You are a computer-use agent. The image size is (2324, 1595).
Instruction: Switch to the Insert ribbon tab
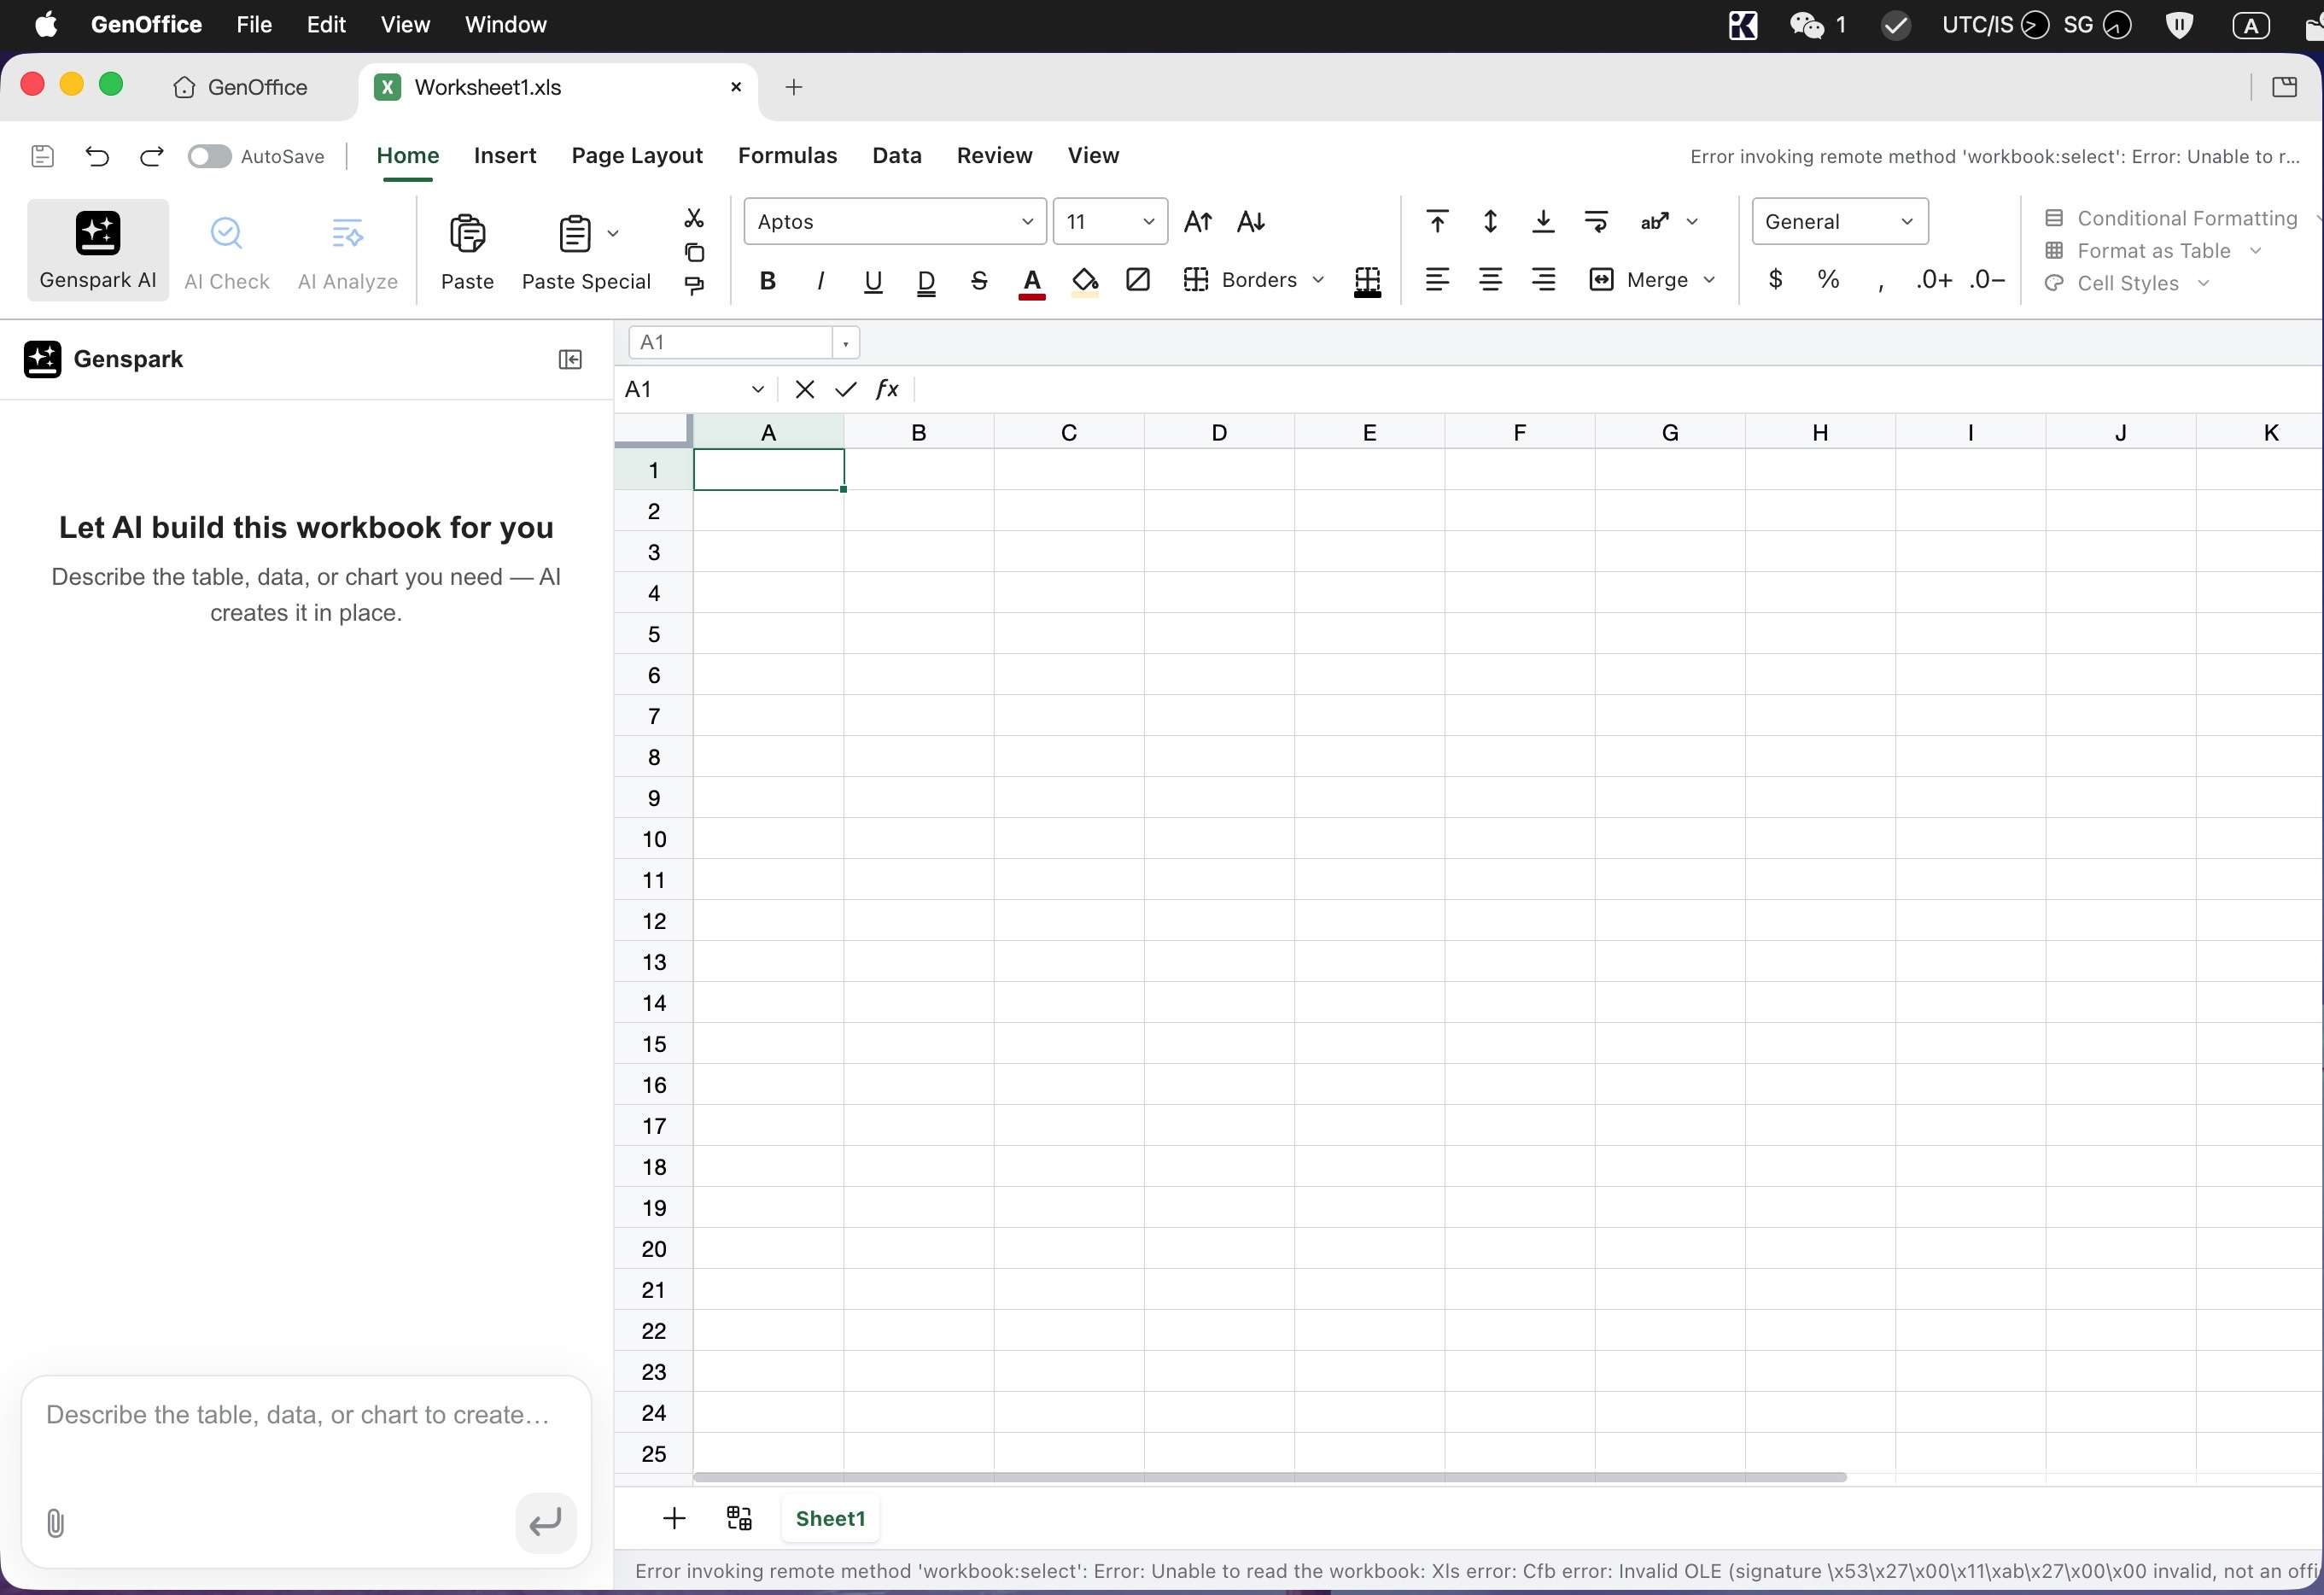pos(505,156)
